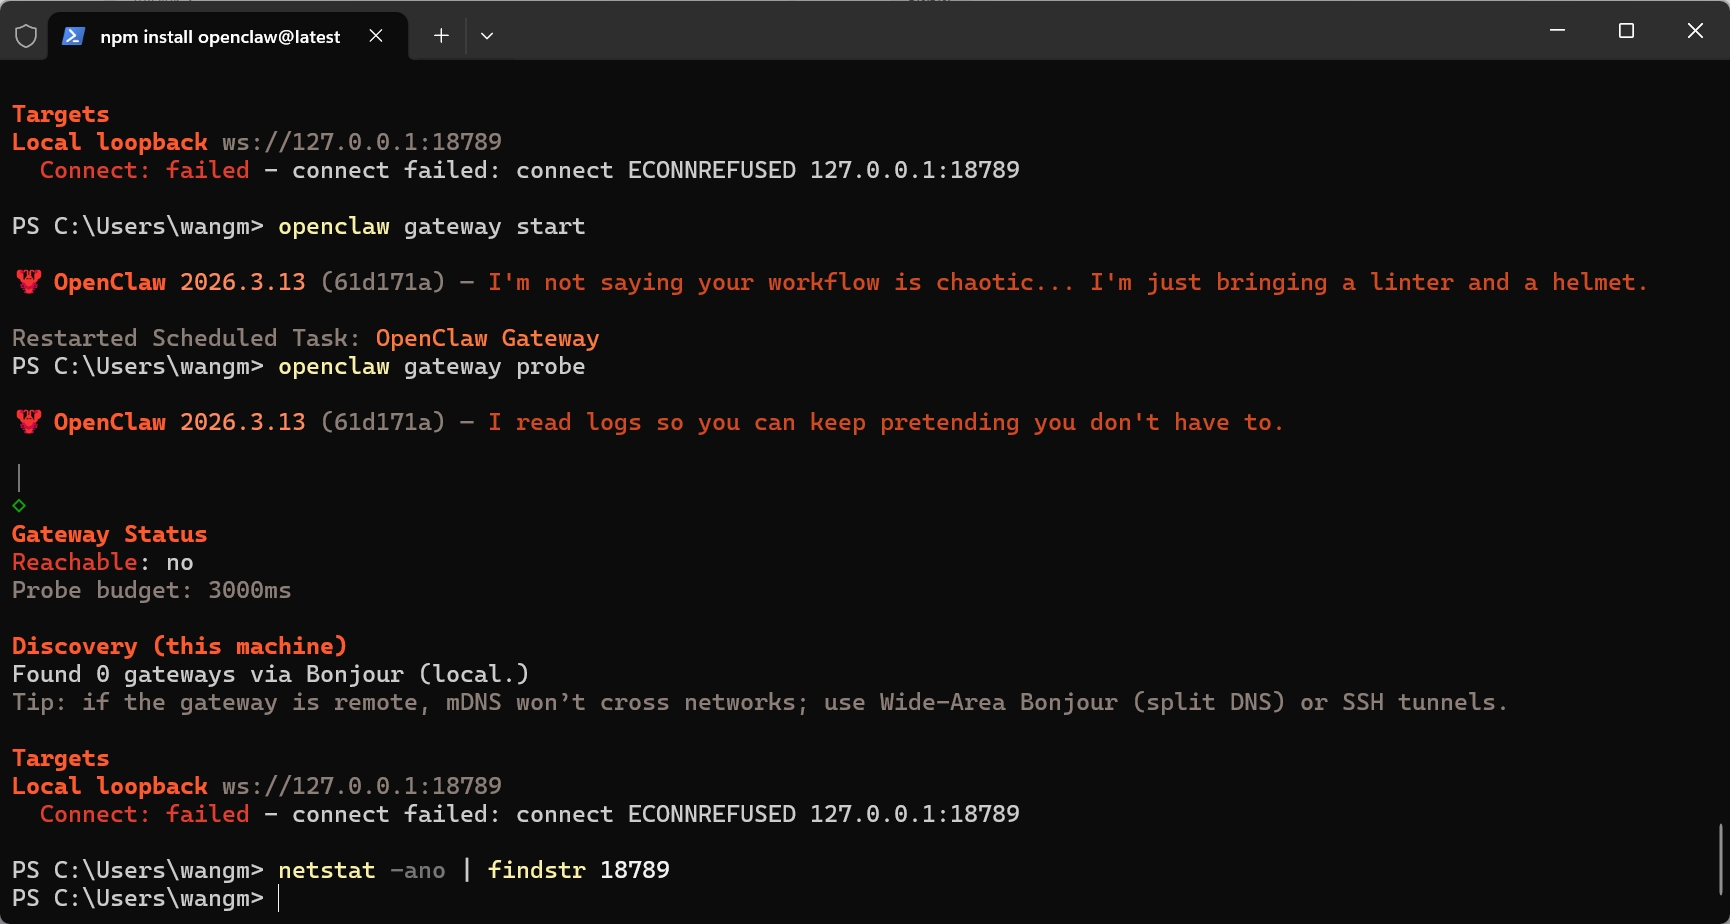1730x924 pixels.
Task: Close the 'npm install openclaw@latest' tab
Action: point(376,36)
